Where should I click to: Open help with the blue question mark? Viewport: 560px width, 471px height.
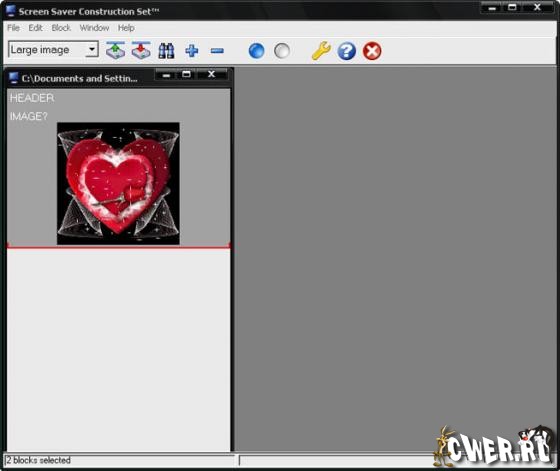(346, 51)
